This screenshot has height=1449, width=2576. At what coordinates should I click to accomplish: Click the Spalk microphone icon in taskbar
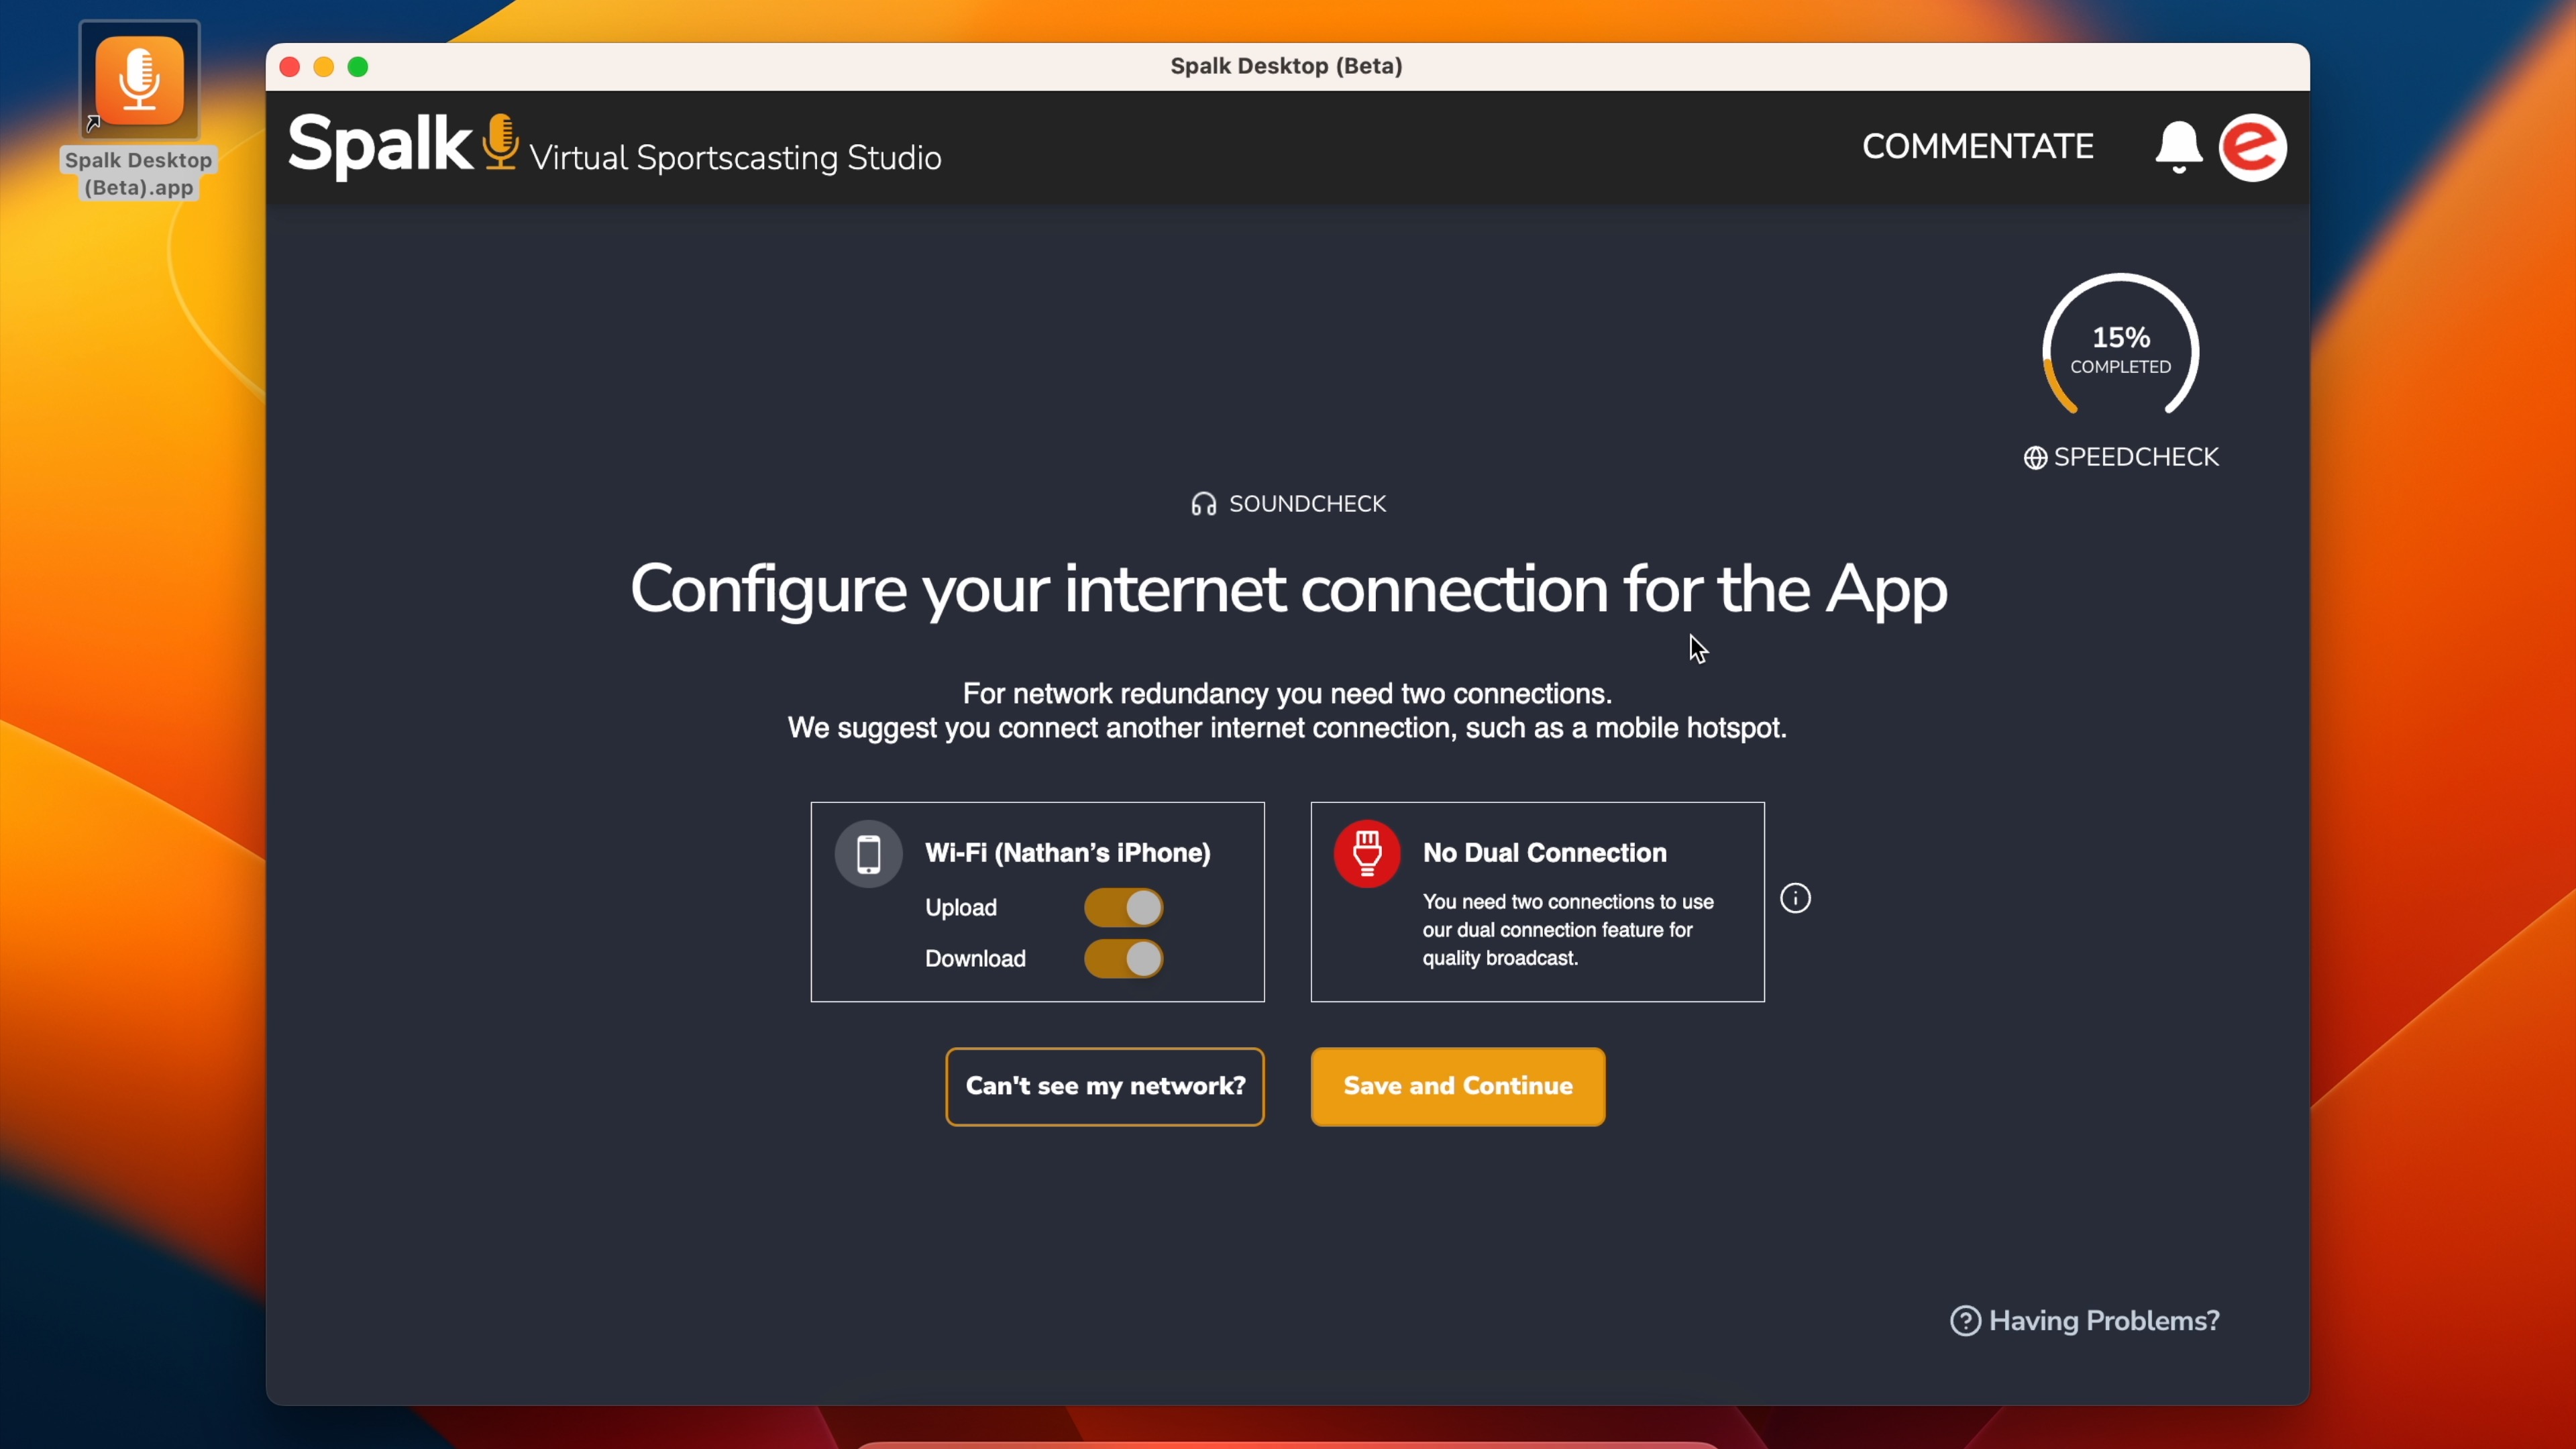point(138,81)
